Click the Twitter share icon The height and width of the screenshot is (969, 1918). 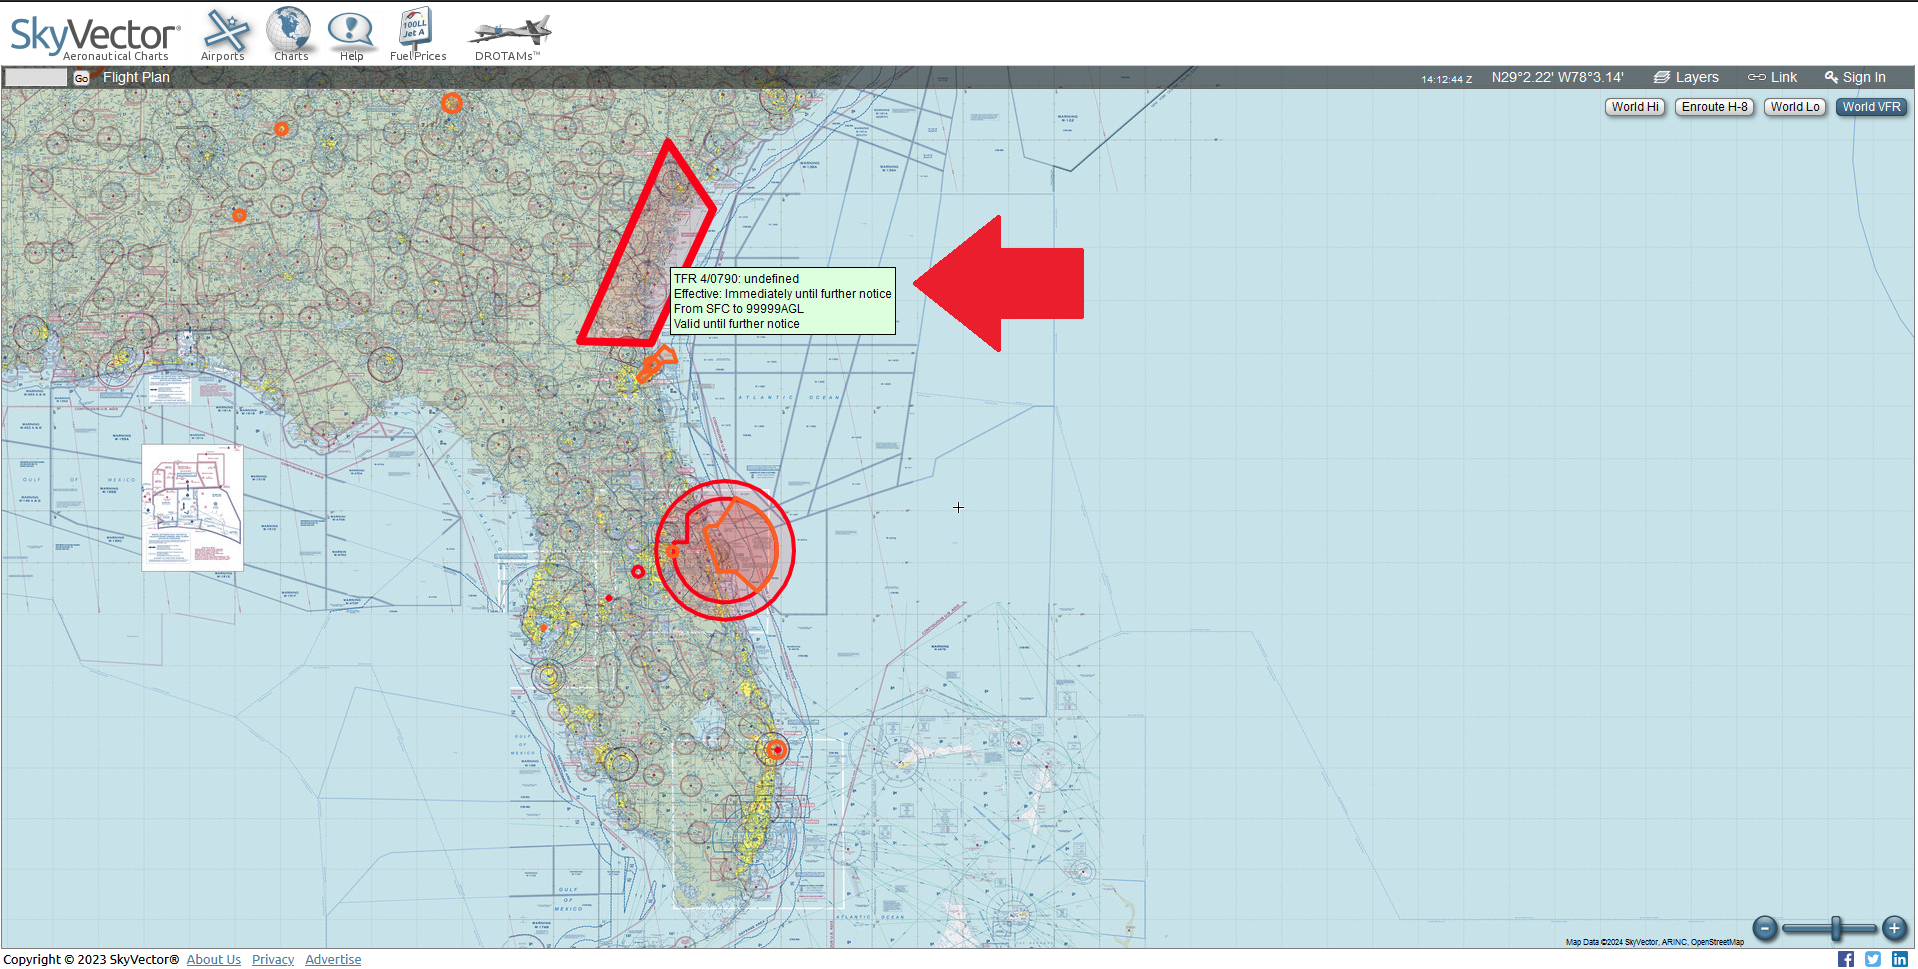[1873, 959]
